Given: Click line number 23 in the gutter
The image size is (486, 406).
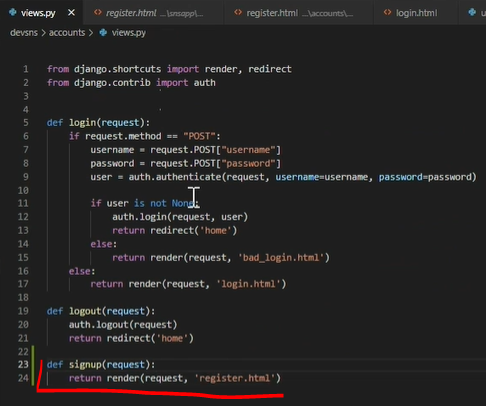Looking at the screenshot, I should tap(23, 364).
